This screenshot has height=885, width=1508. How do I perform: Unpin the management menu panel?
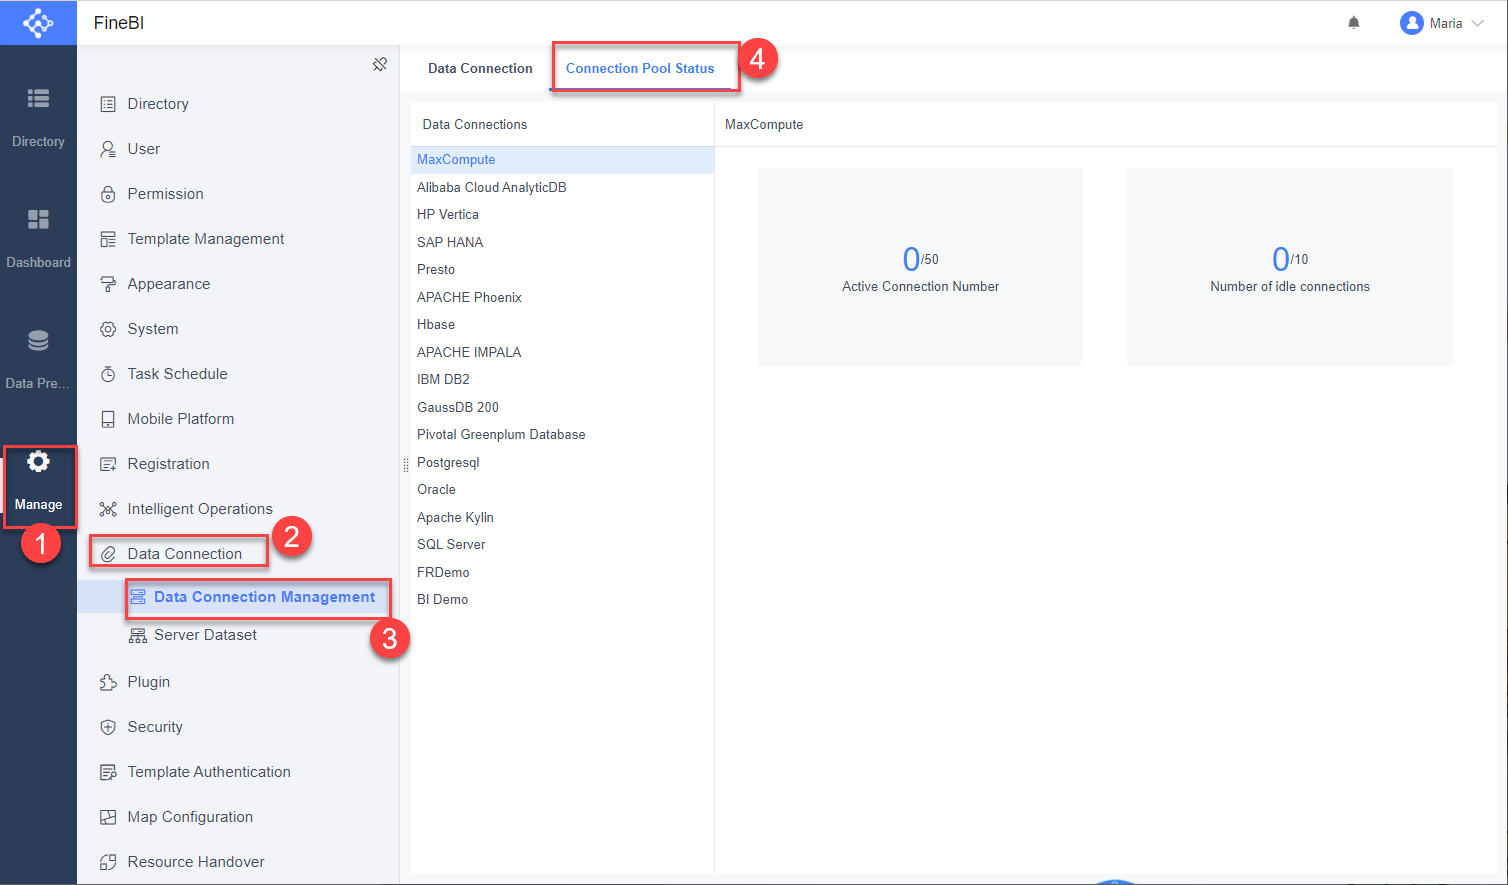pos(380,64)
